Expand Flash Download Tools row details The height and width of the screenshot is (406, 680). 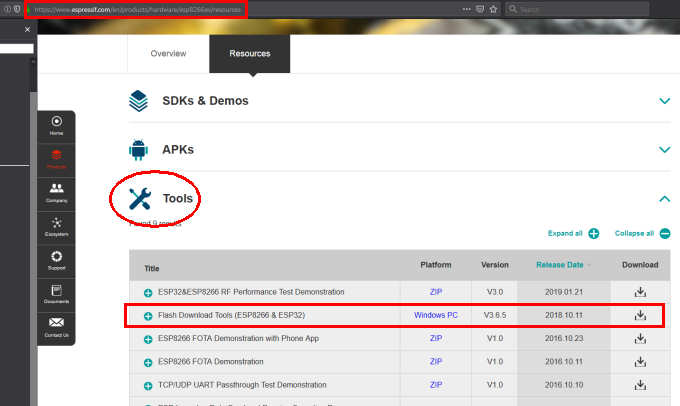tap(148, 316)
